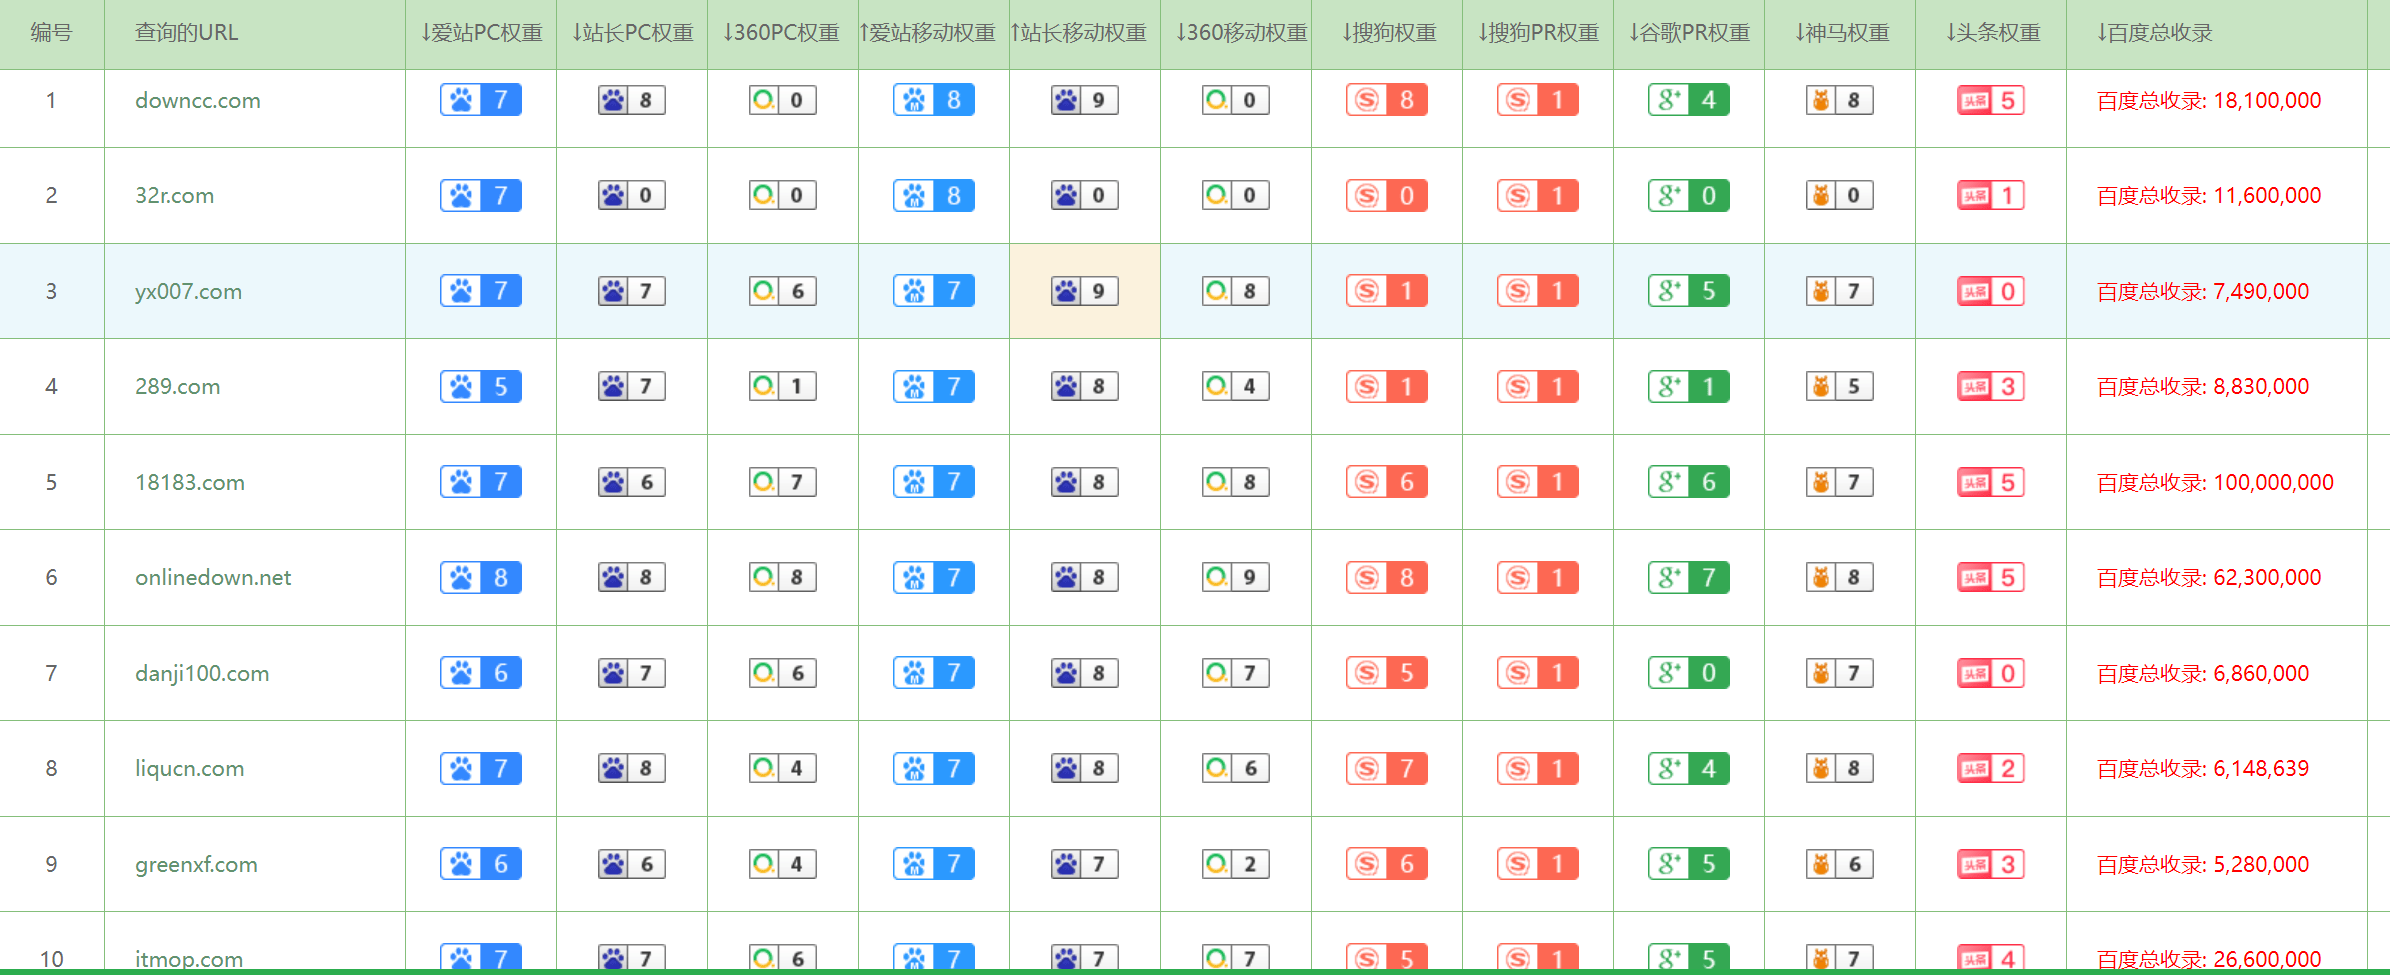Screen dimensions: 2390x975
Task: Sort by 搜狗权重 column header
Action: pyautogui.click(x=1388, y=33)
